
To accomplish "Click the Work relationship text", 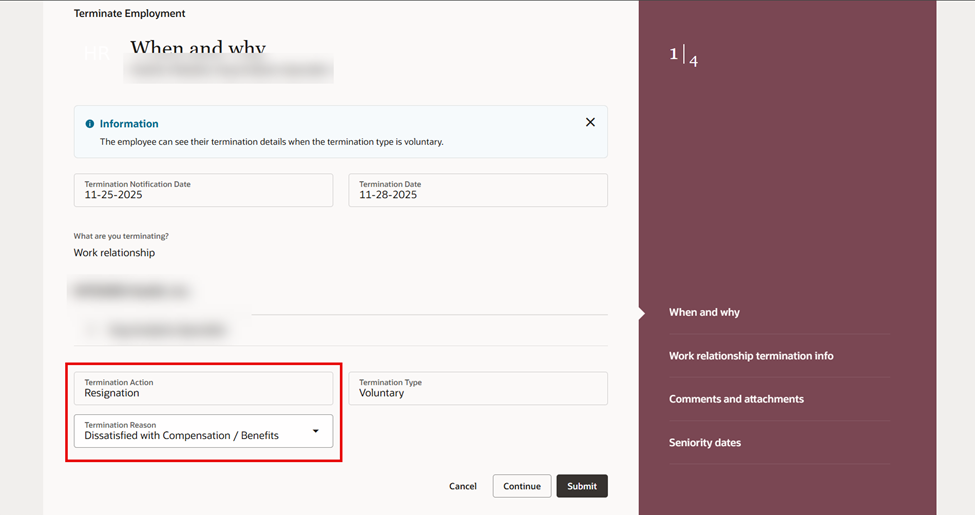I will pyautogui.click(x=114, y=253).
